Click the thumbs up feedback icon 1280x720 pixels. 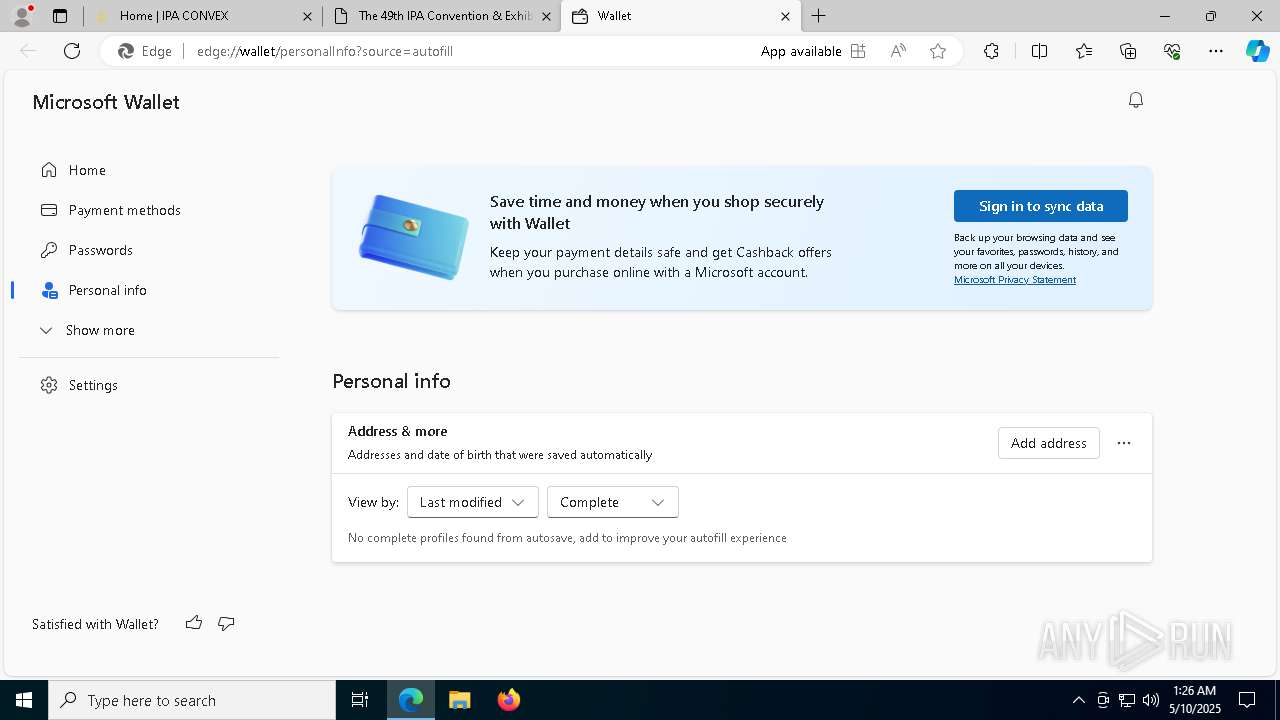click(x=194, y=623)
